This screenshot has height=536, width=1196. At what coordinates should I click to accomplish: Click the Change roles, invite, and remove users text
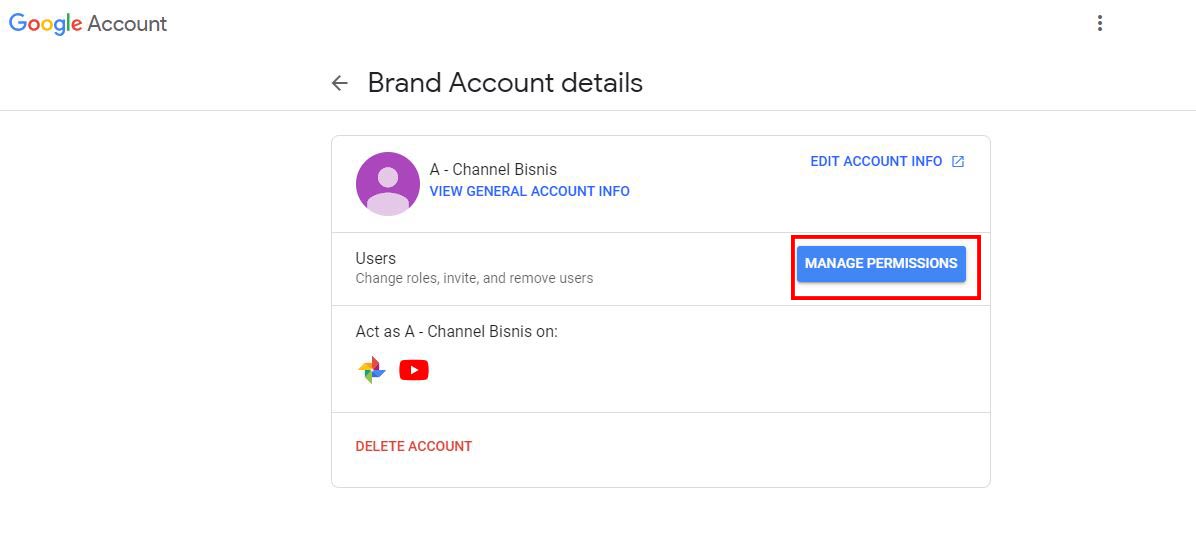tap(474, 278)
